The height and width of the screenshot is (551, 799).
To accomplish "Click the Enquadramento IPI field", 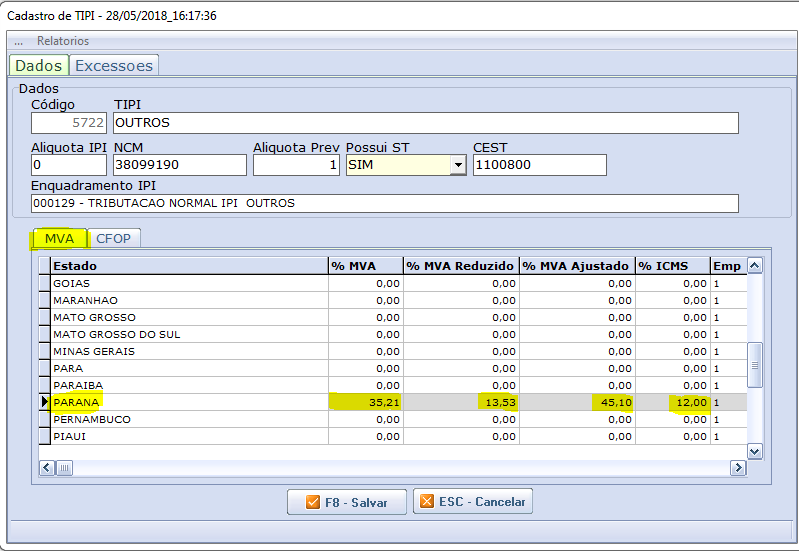I will (384, 203).
